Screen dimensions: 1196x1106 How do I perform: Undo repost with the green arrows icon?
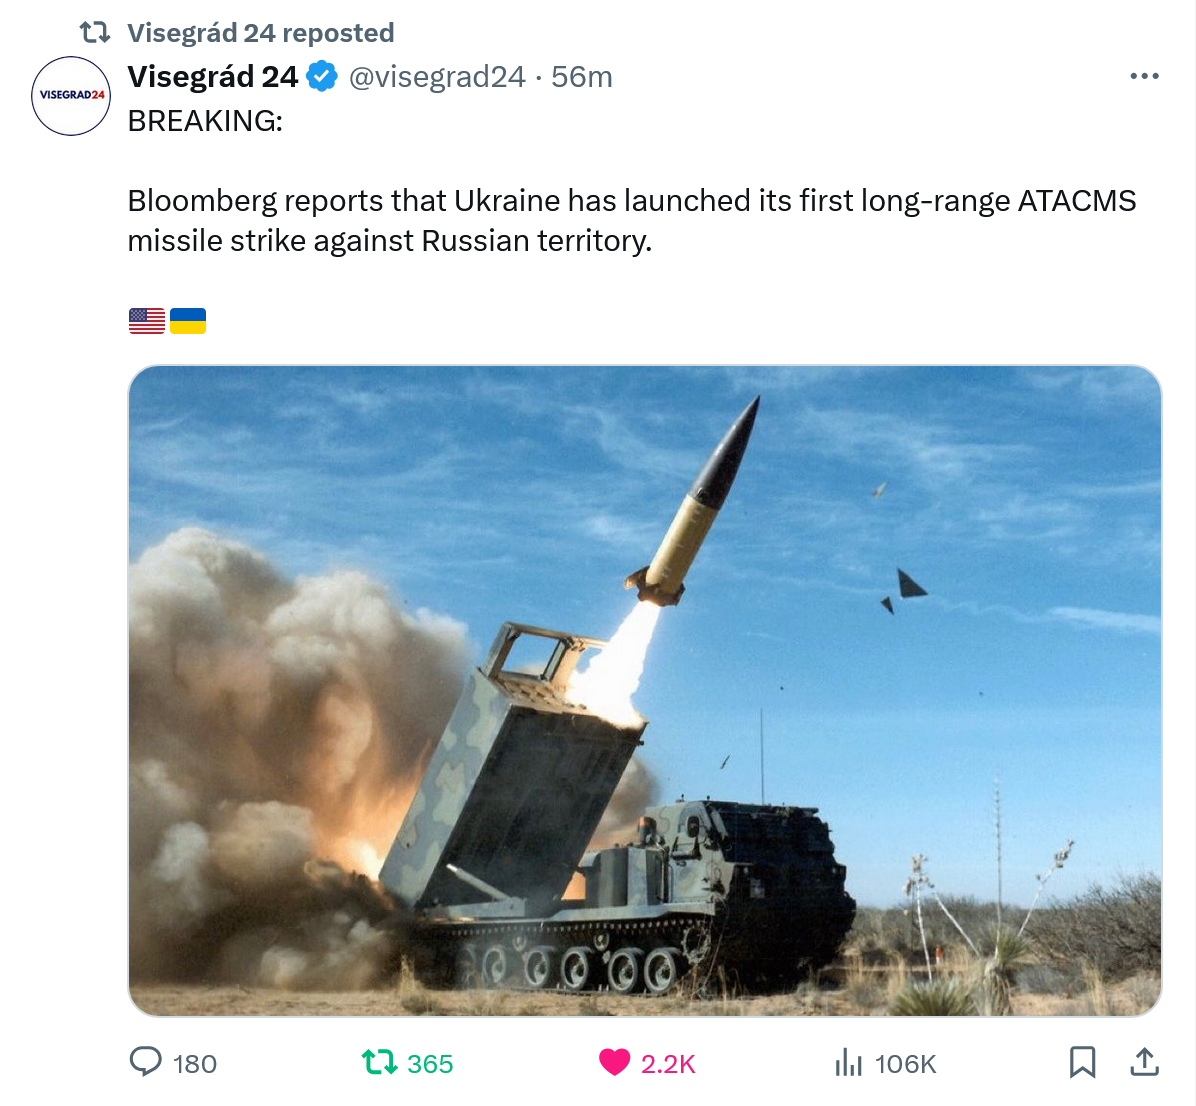380,1062
